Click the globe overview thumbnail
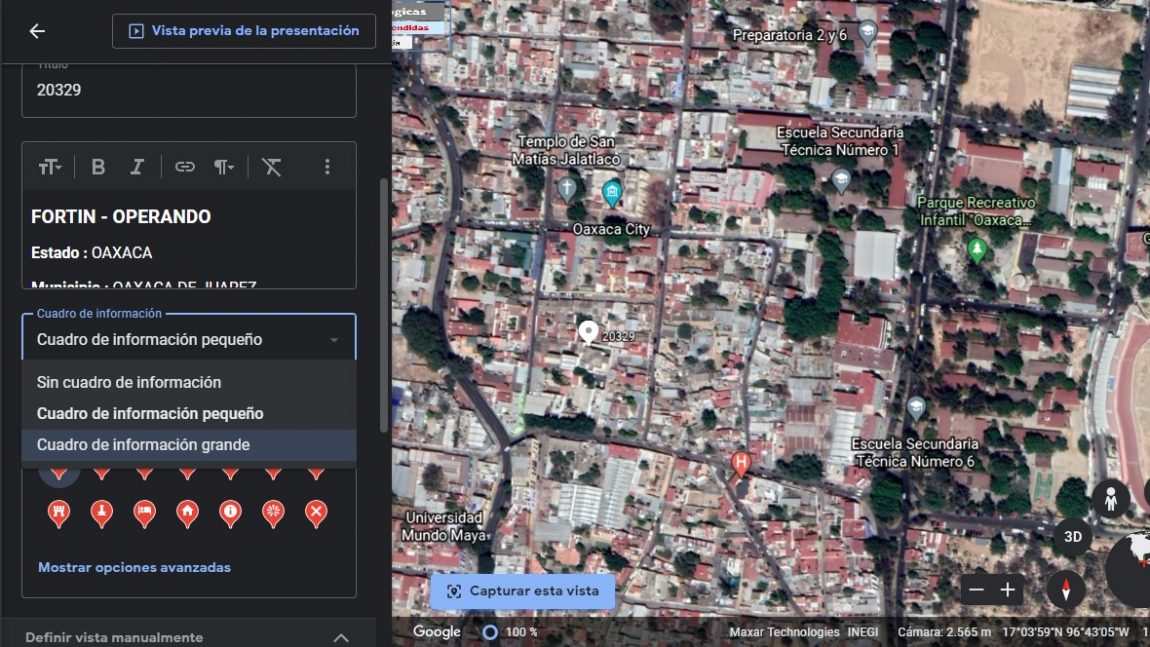Screen dimensions: 1150x647 pos(1129,569)
